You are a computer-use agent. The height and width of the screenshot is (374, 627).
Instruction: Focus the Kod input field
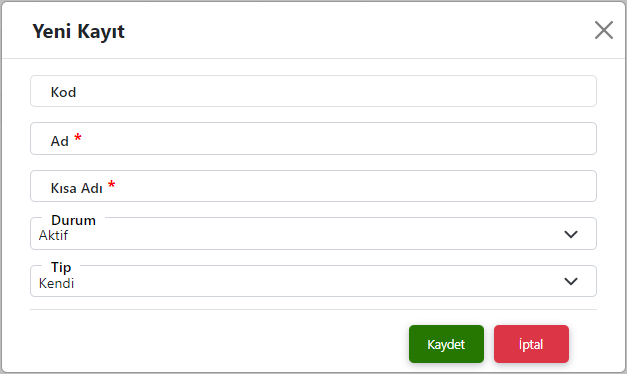pyautogui.click(x=314, y=91)
